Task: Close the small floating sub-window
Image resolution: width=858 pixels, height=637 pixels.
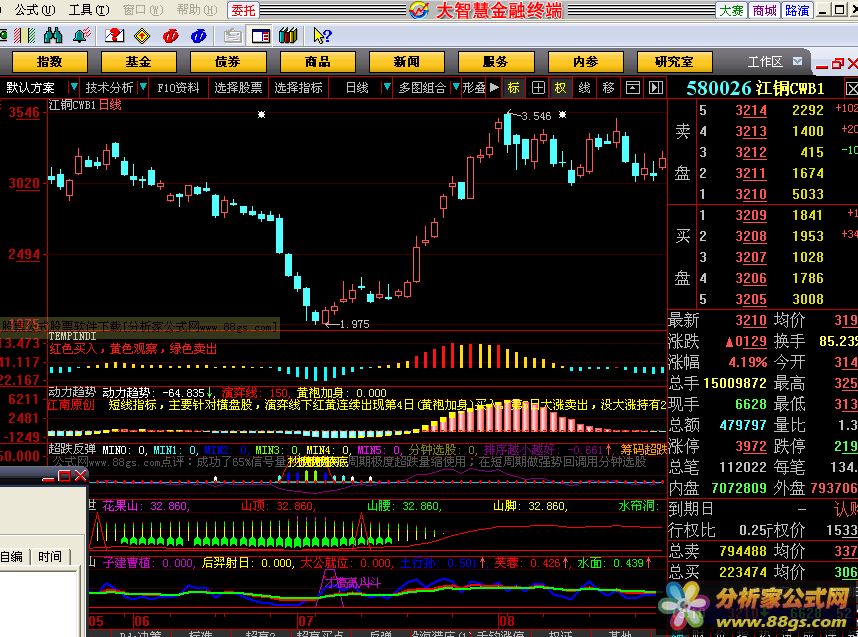Action: coord(80,476)
